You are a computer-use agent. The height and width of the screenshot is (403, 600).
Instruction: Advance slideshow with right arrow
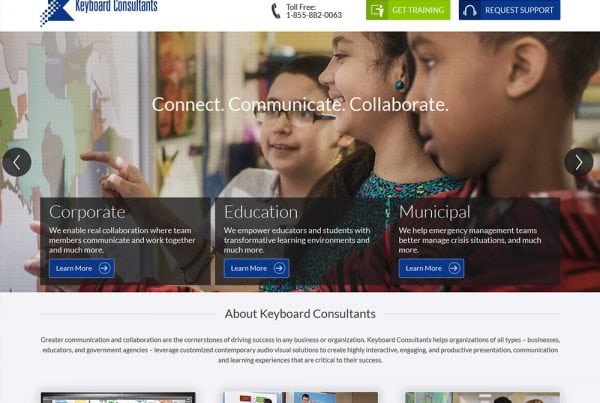coord(579,162)
